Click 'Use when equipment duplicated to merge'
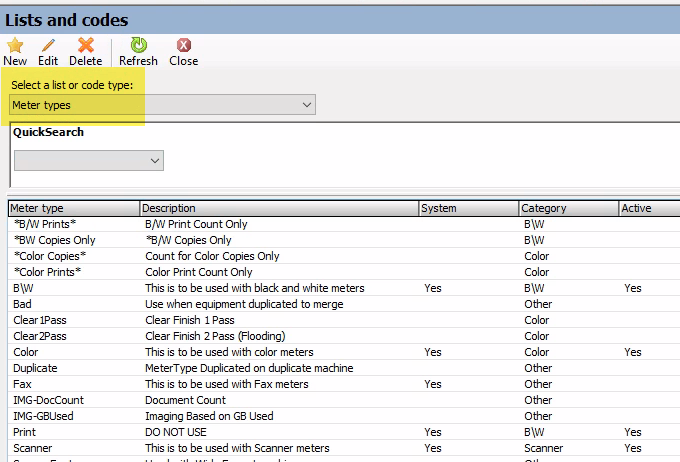The image size is (680, 462). tap(244, 304)
